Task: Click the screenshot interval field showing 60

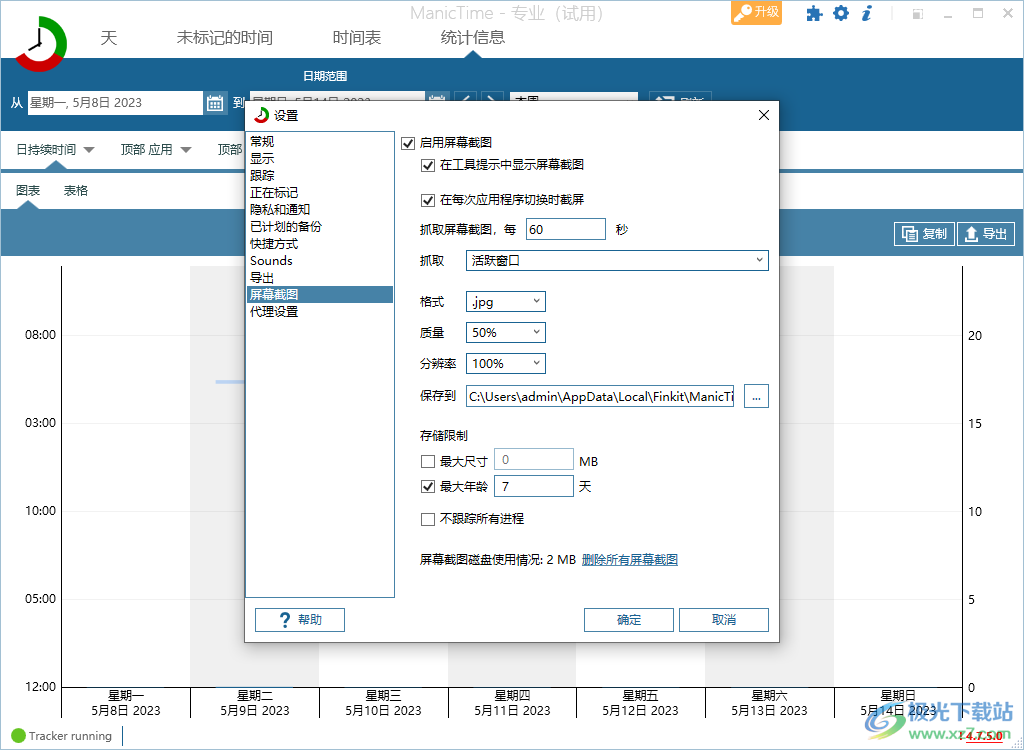Action: [x=566, y=229]
